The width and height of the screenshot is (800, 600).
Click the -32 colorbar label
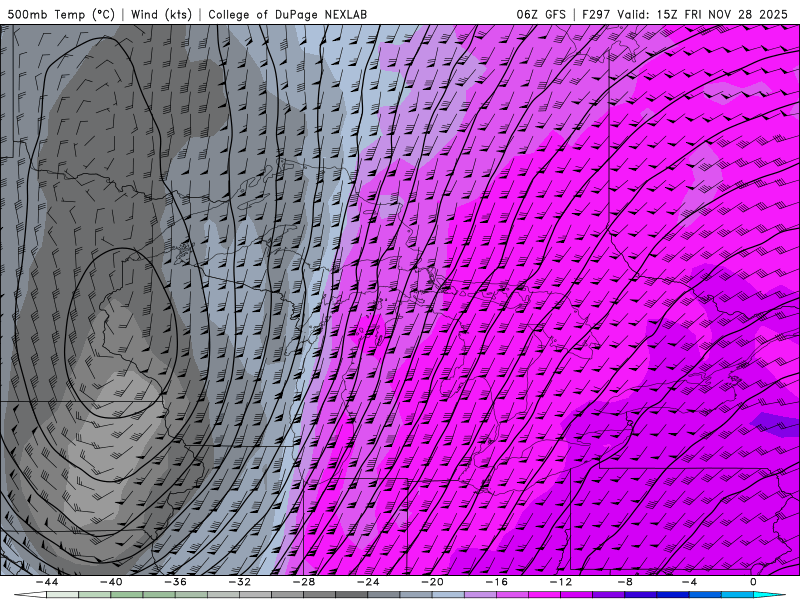(x=240, y=582)
